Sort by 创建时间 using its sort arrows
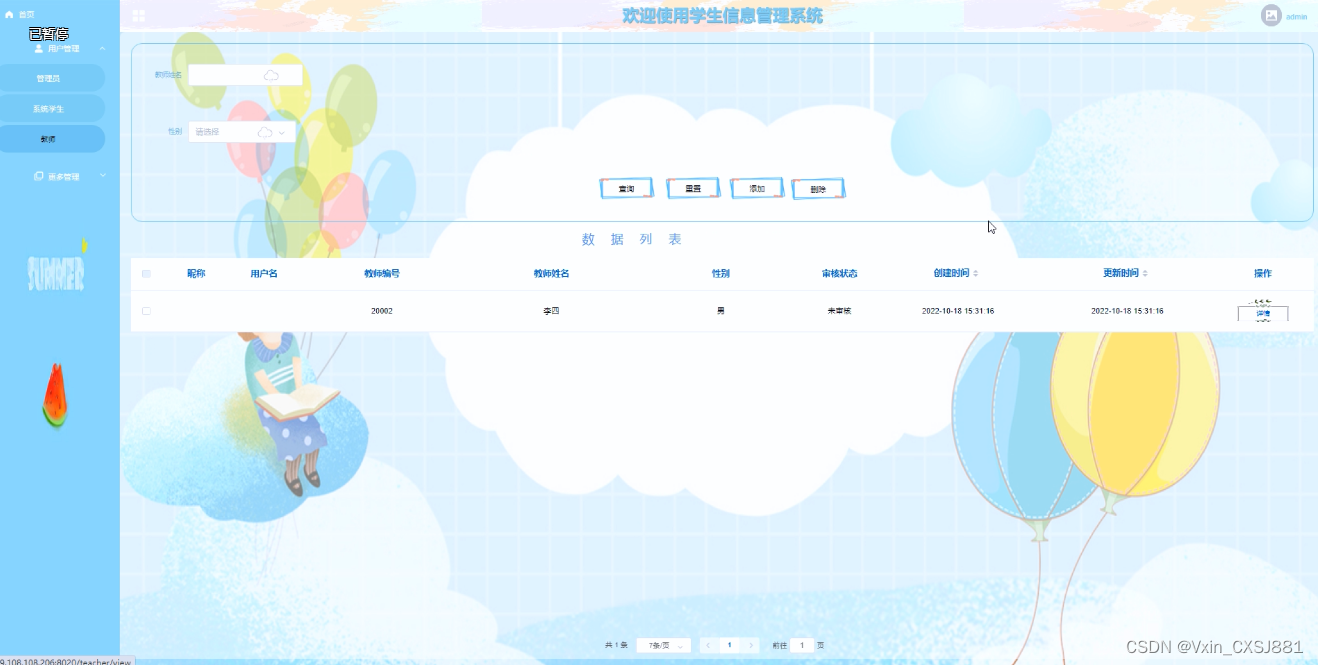The width and height of the screenshot is (1318, 665). click(x=976, y=273)
